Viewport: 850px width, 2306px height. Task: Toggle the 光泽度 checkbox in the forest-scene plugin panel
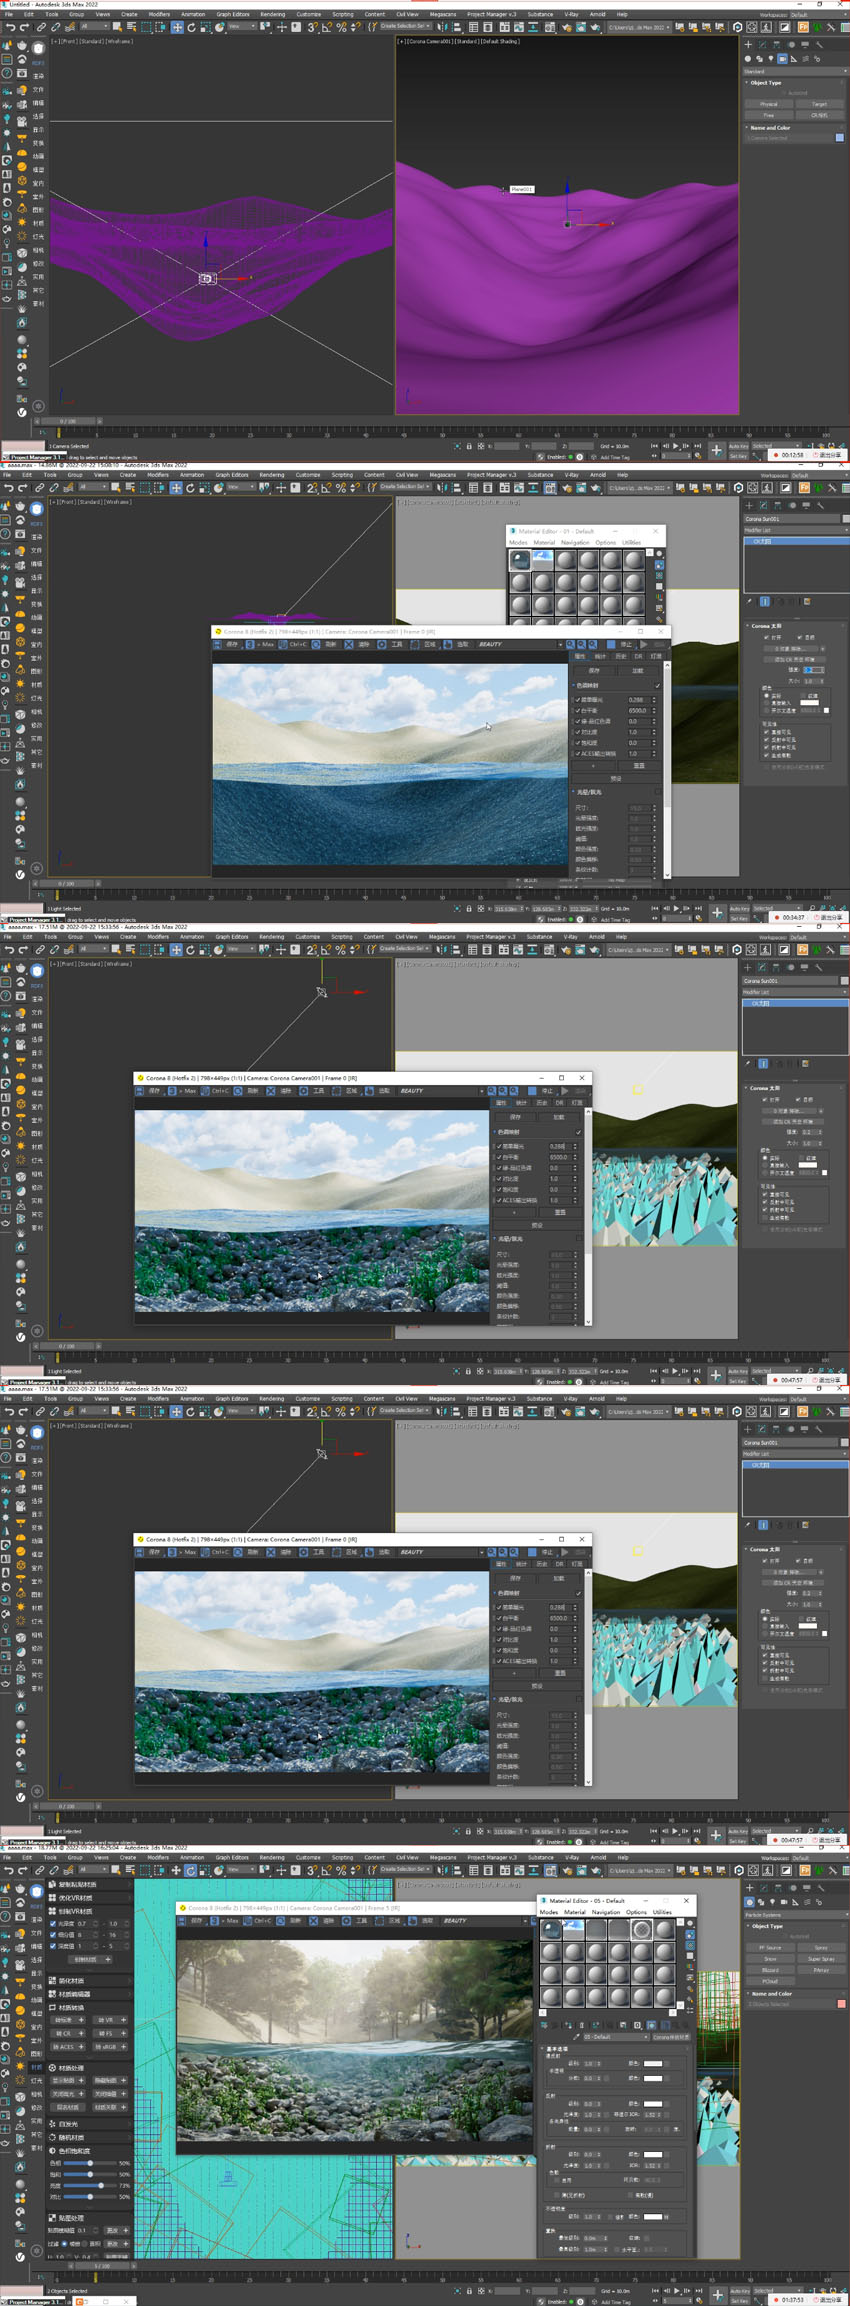tap(53, 1923)
